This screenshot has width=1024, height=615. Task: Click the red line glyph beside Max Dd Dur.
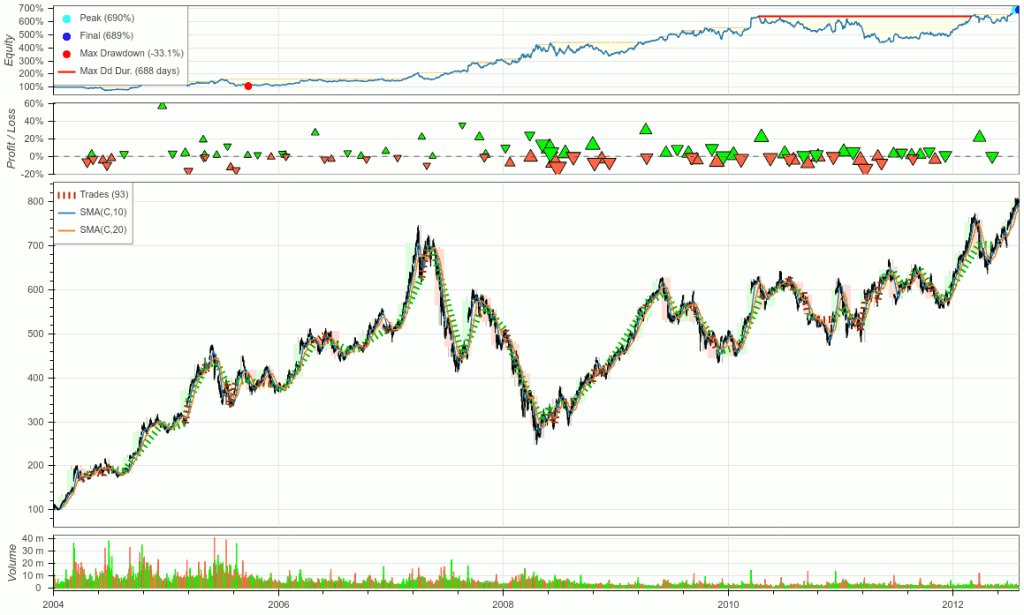coord(66,70)
